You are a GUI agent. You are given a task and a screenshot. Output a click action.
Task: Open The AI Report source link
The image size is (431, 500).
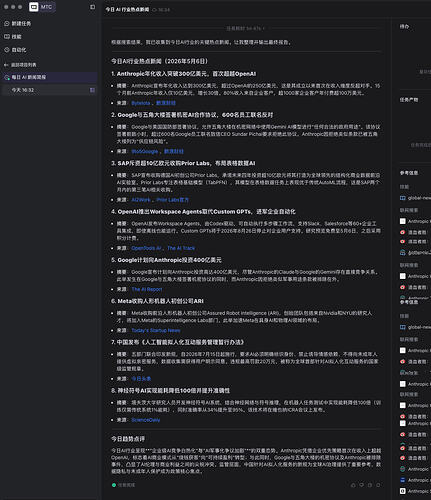[x=147, y=289]
